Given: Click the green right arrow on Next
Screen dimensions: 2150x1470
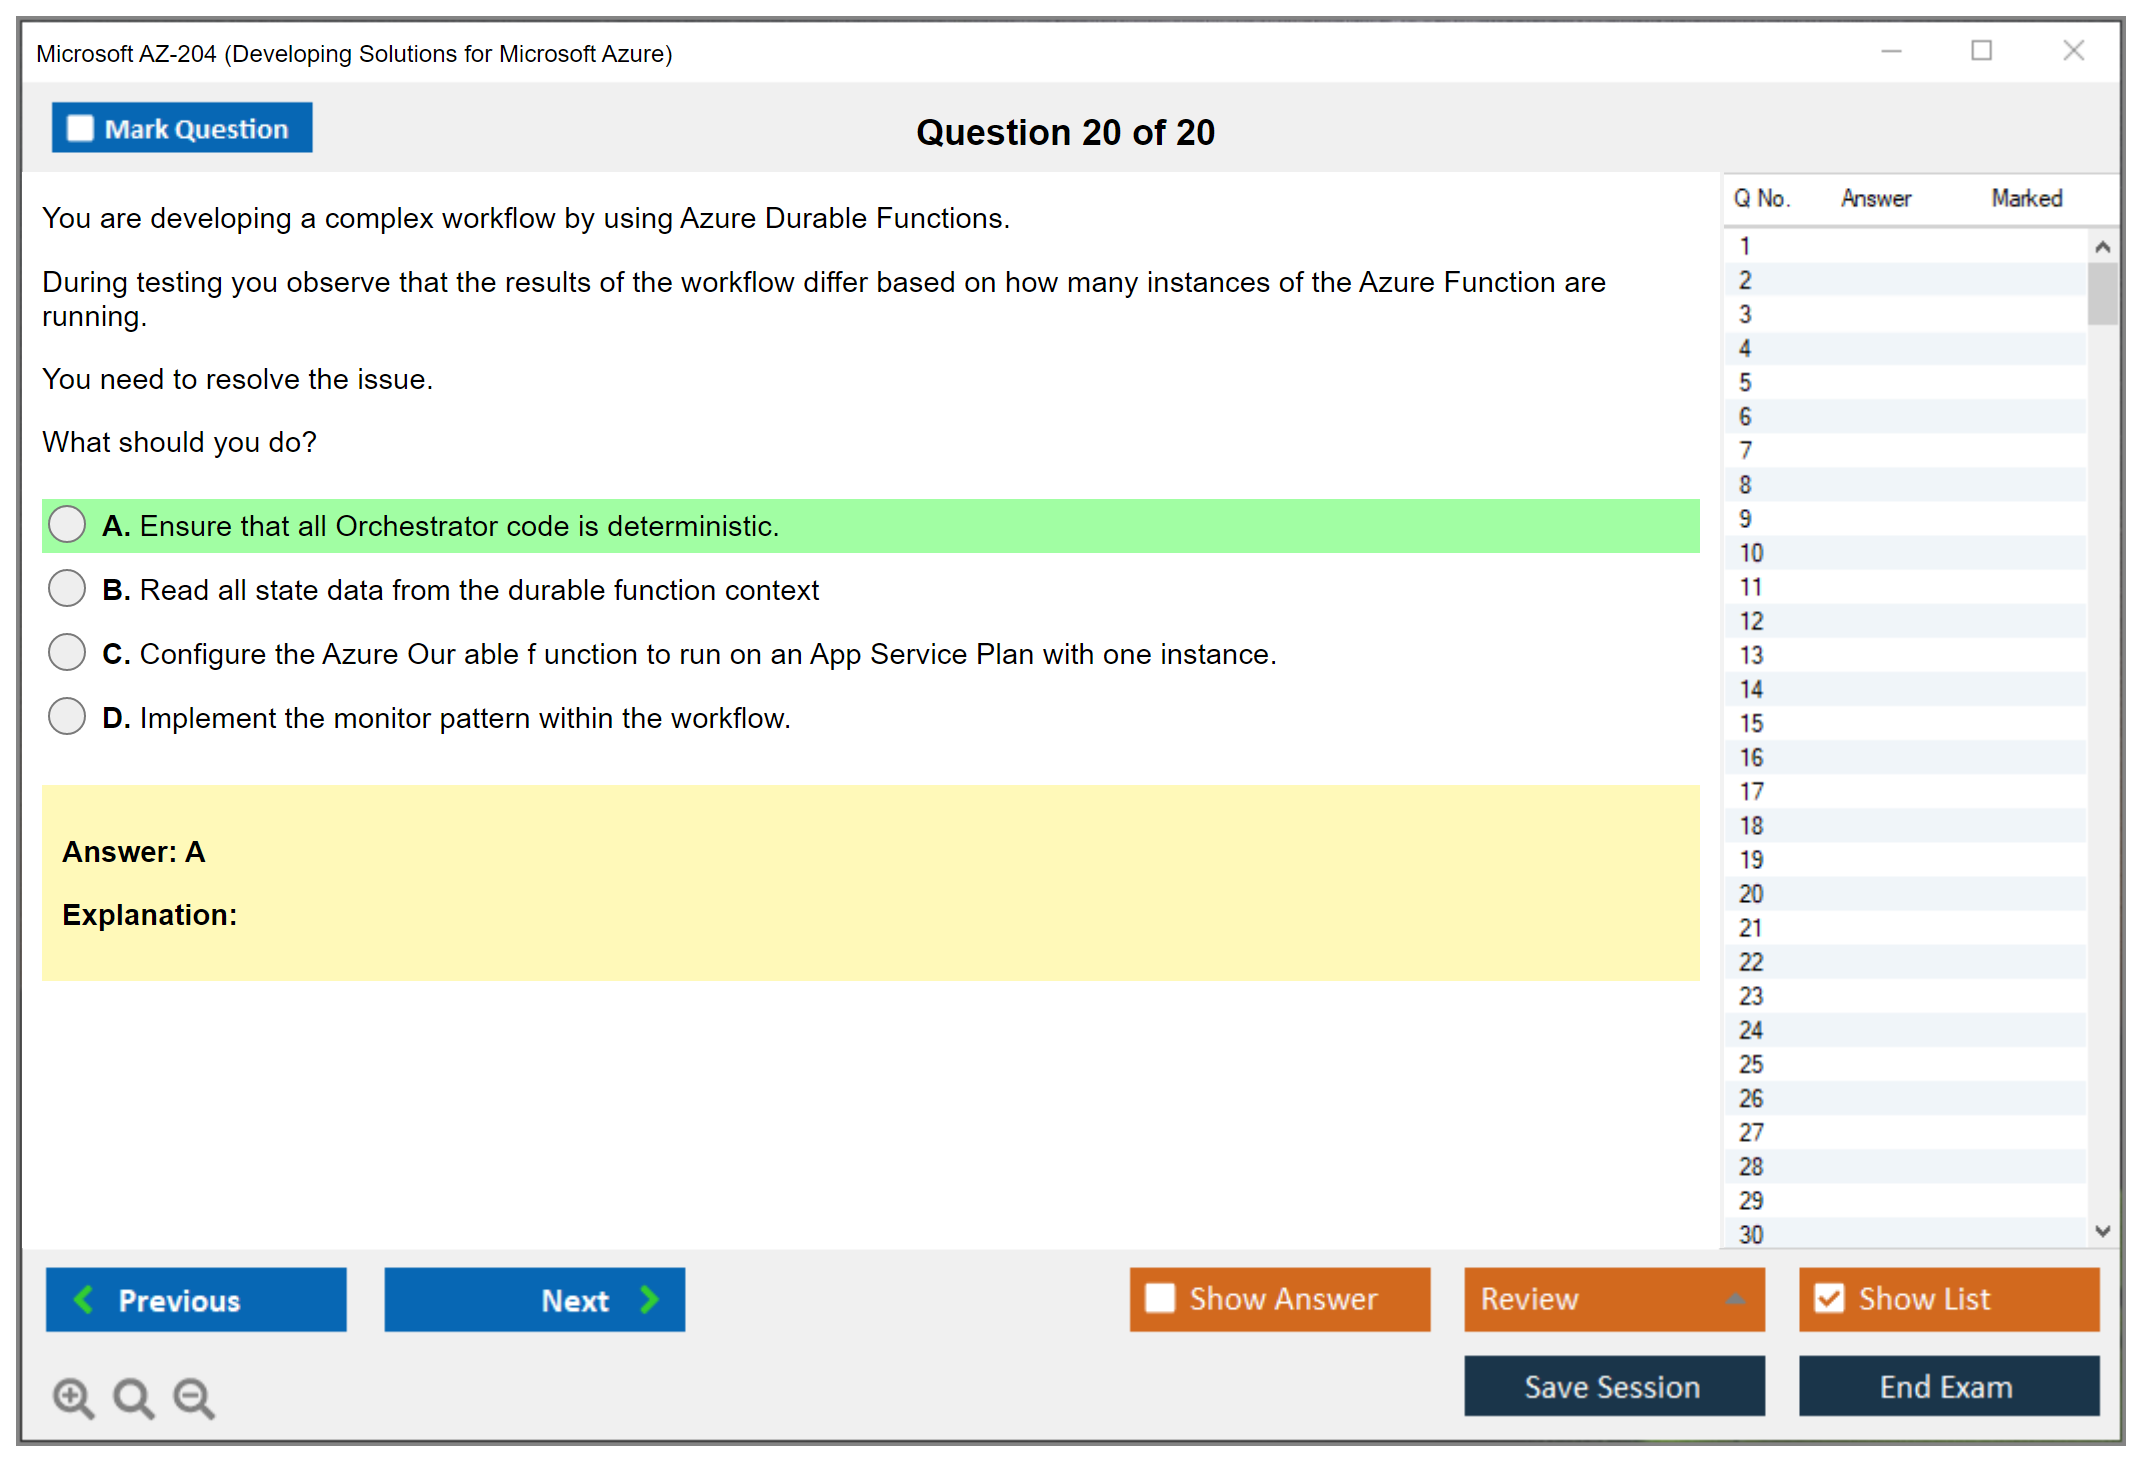Looking at the screenshot, I should pyautogui.click(x=649, y=1300).
